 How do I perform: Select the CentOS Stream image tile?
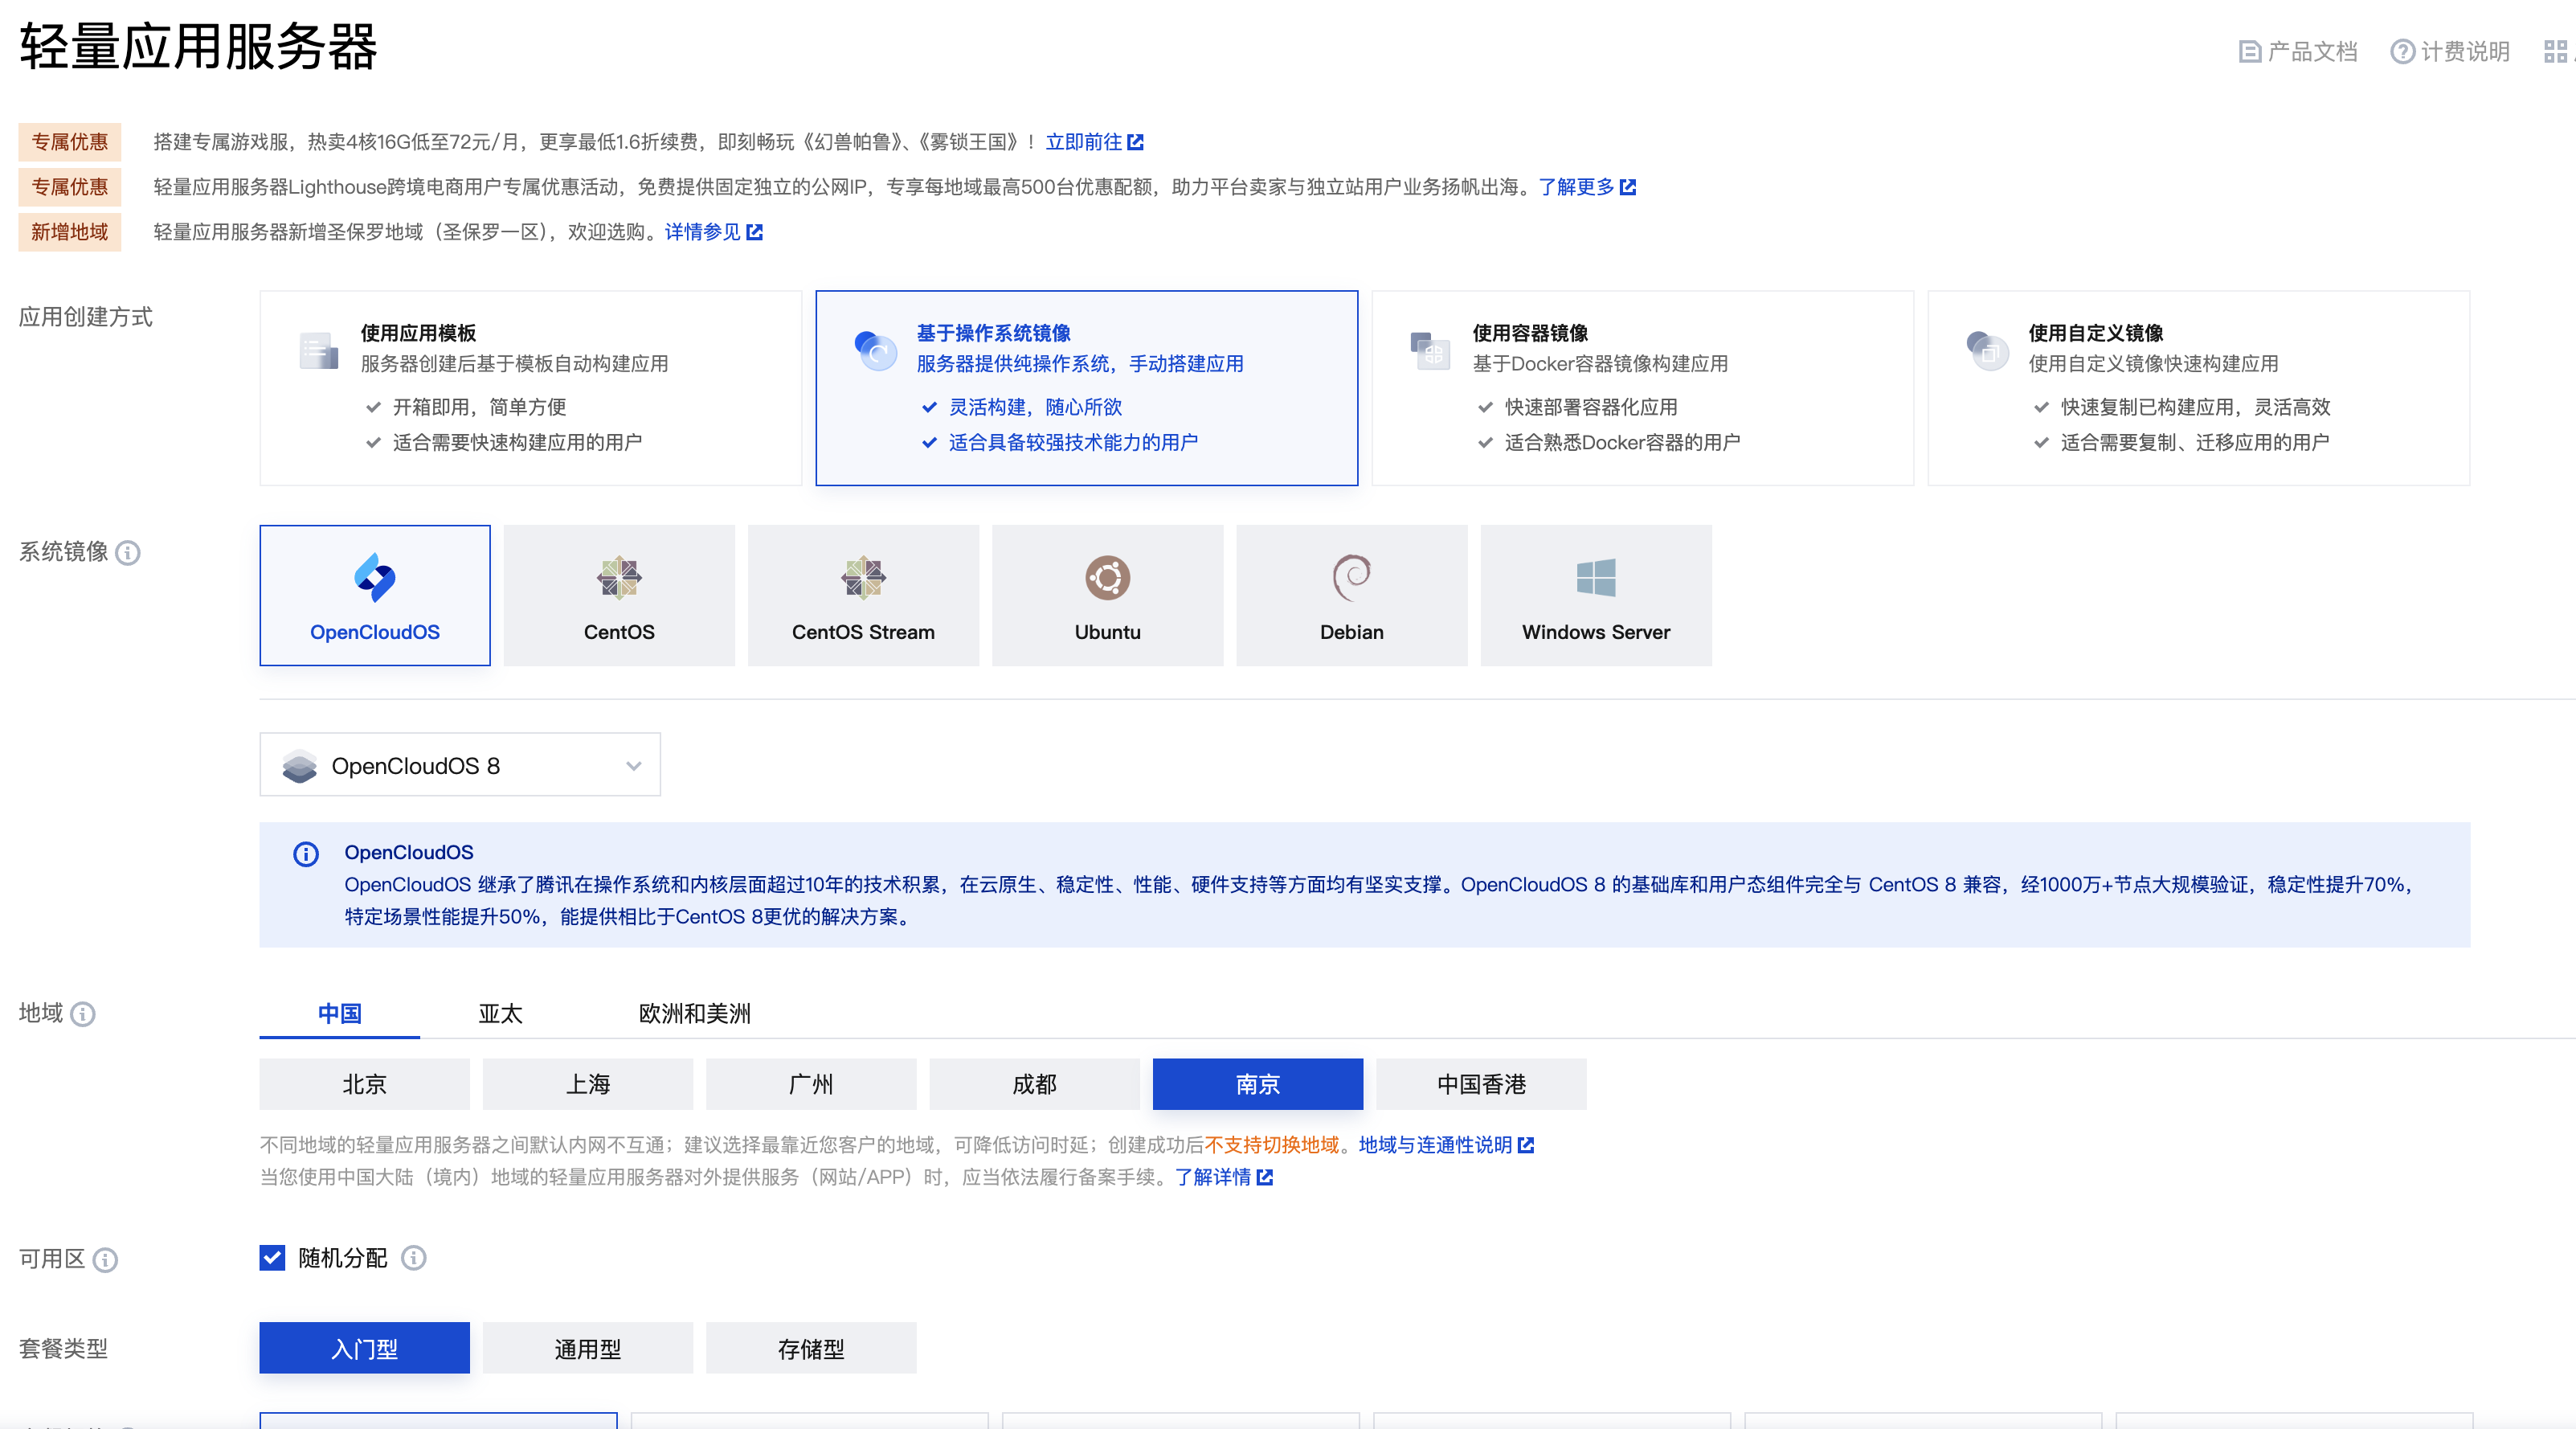tap(863, 596)
